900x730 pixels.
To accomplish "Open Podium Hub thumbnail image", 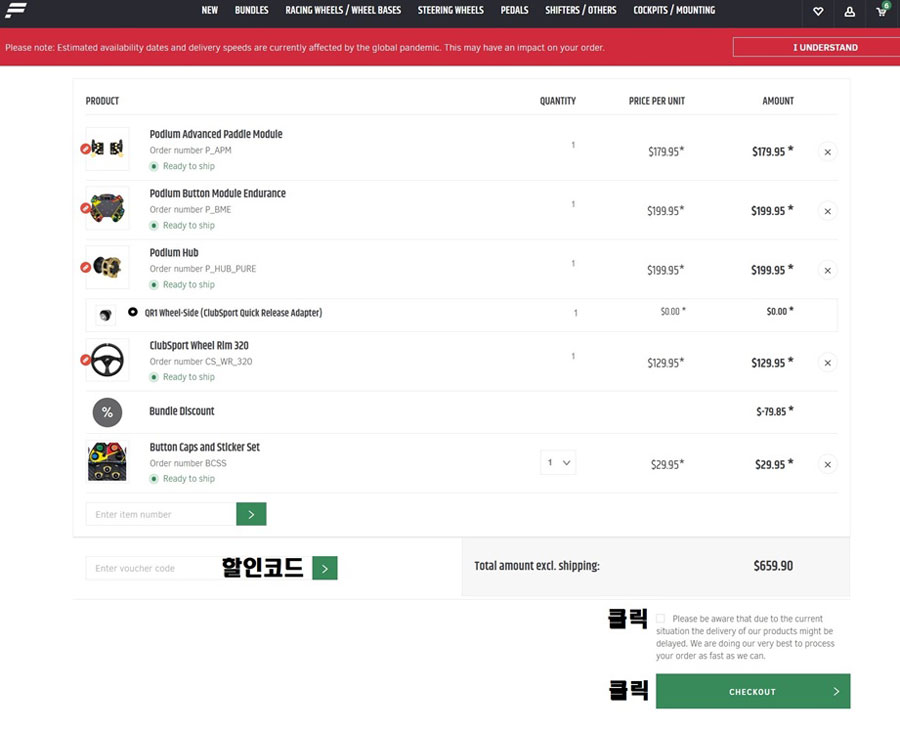I will (107, 267).
